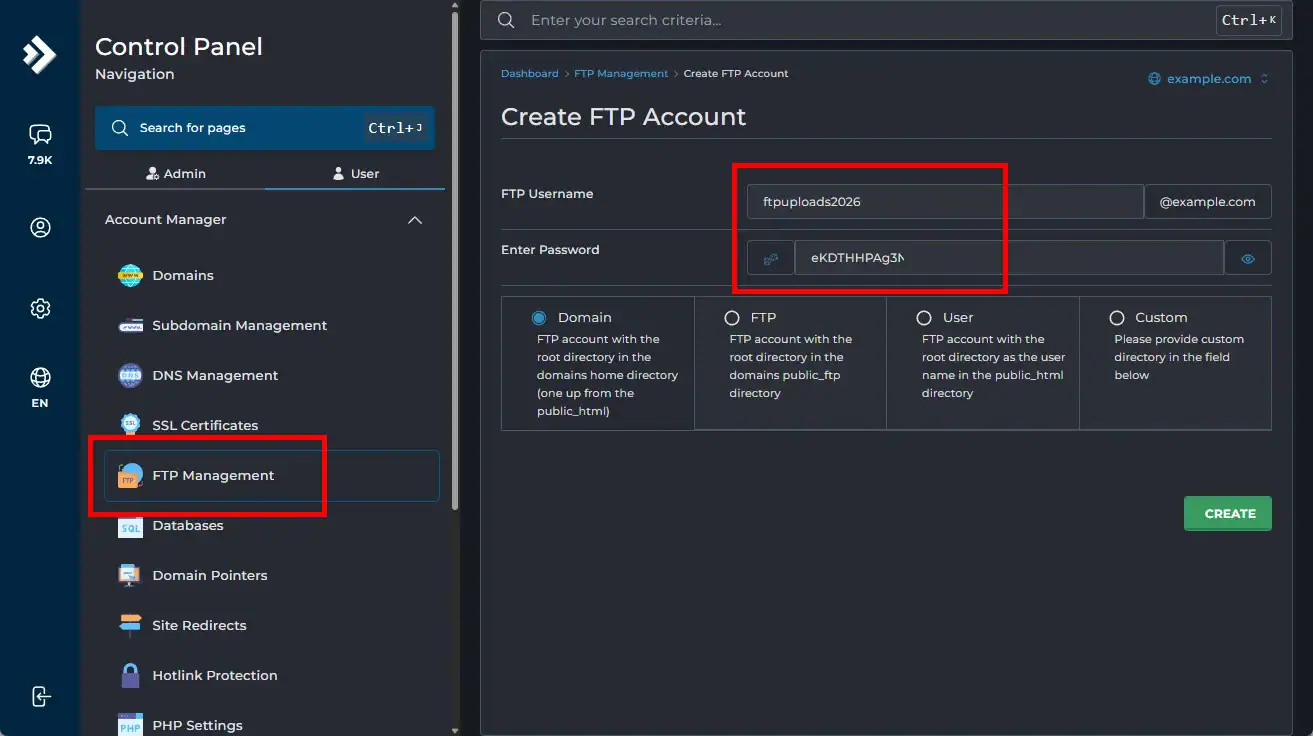Viewport: 1313px width, 736px height.
Task: Click the Search for pages box
Action: click(x=265, y=128)
